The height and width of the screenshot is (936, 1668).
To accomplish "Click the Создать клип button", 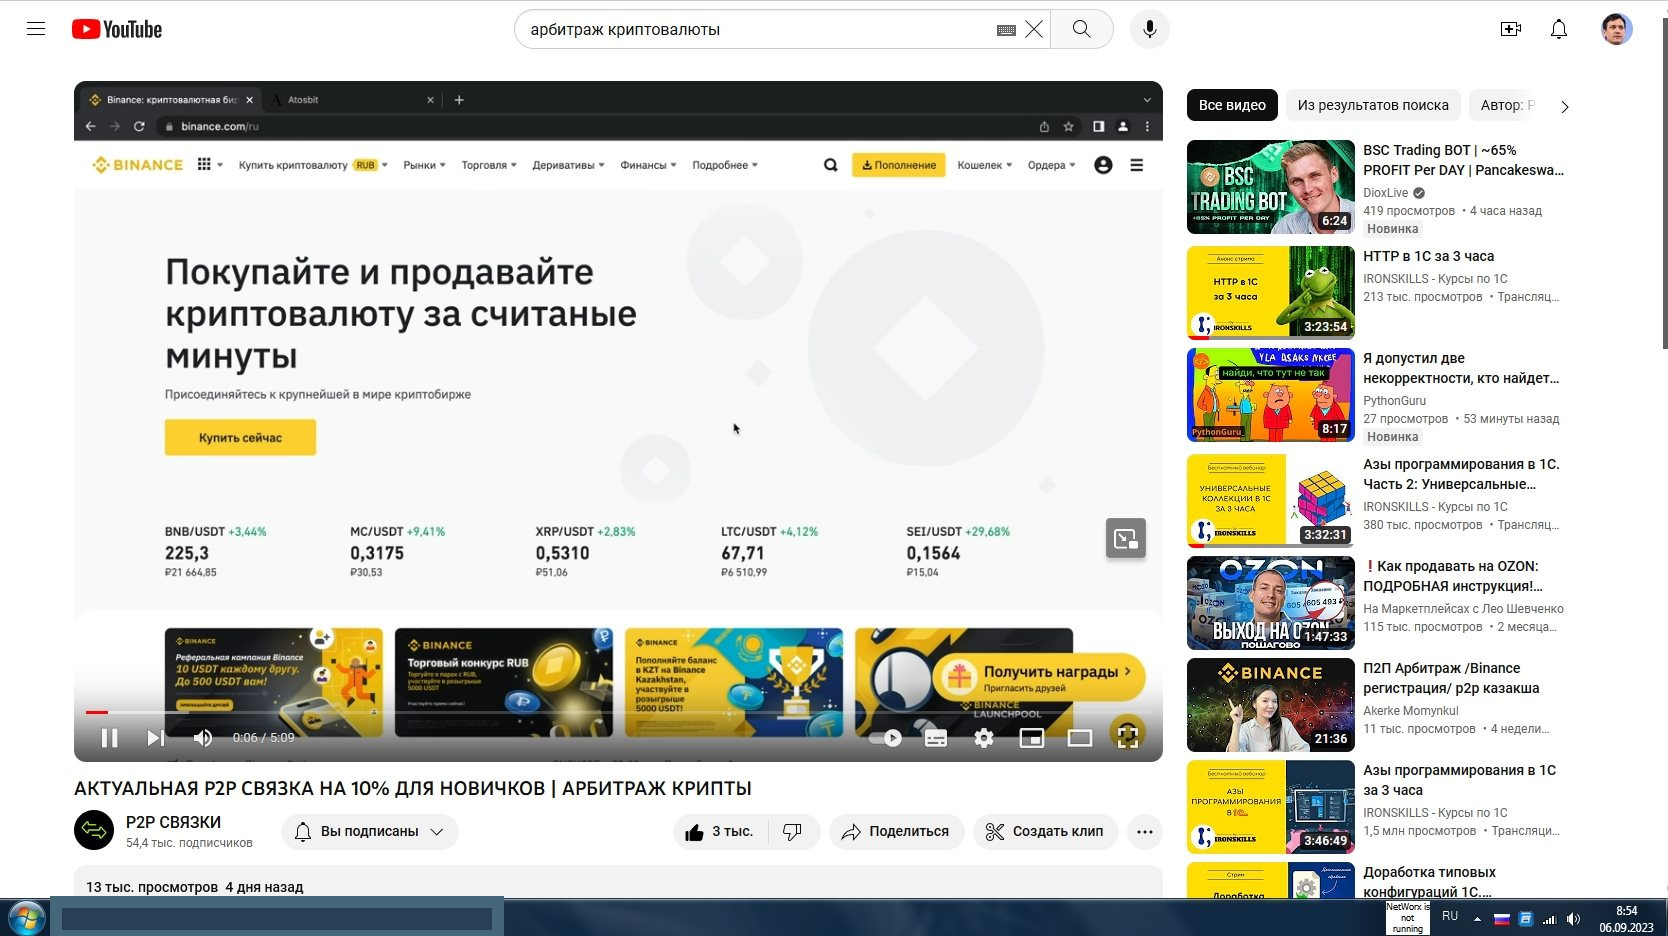I will click(1045, 832).
